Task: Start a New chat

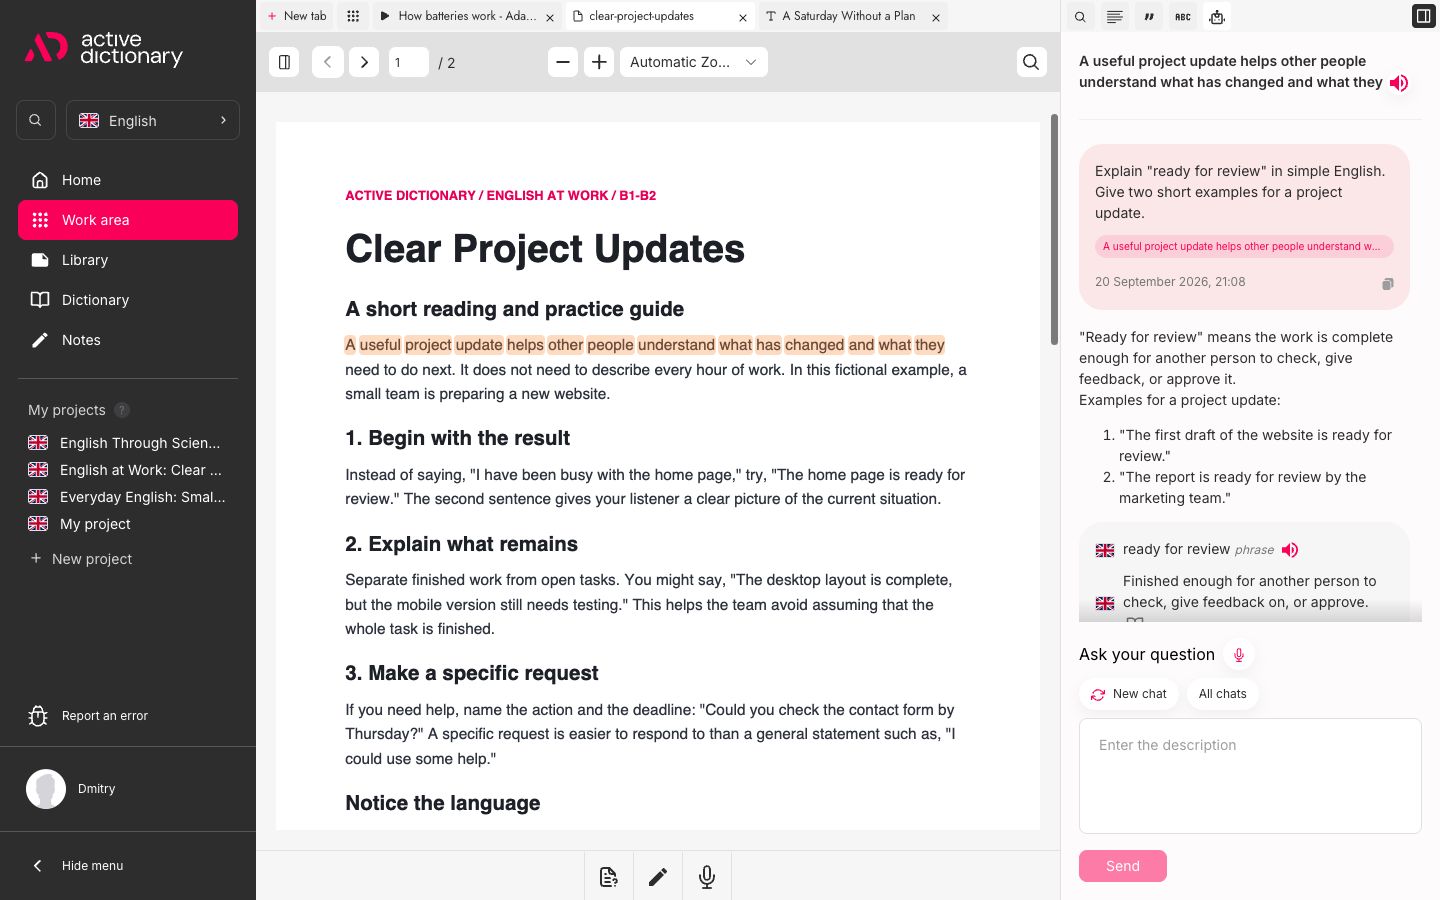Action: coord(1129,694)
